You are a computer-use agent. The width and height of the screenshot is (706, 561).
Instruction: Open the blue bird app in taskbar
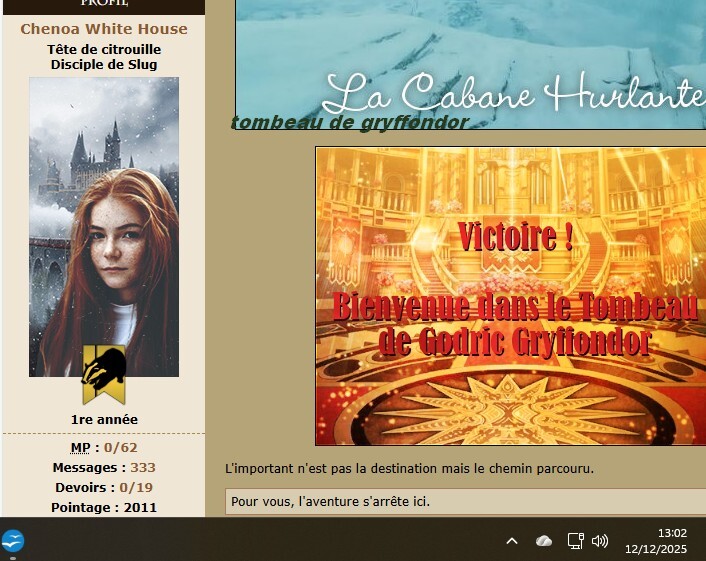tap(13, 540)
